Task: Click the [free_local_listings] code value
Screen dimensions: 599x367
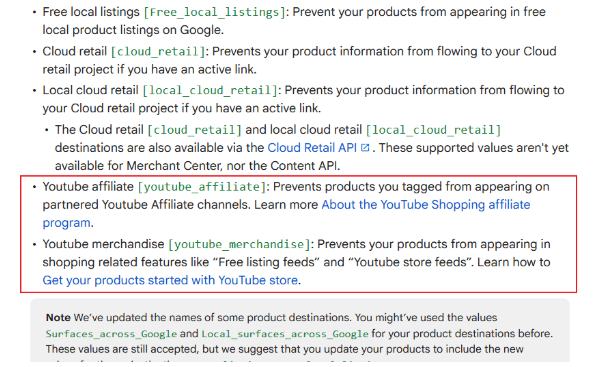Action: [214, 12]
